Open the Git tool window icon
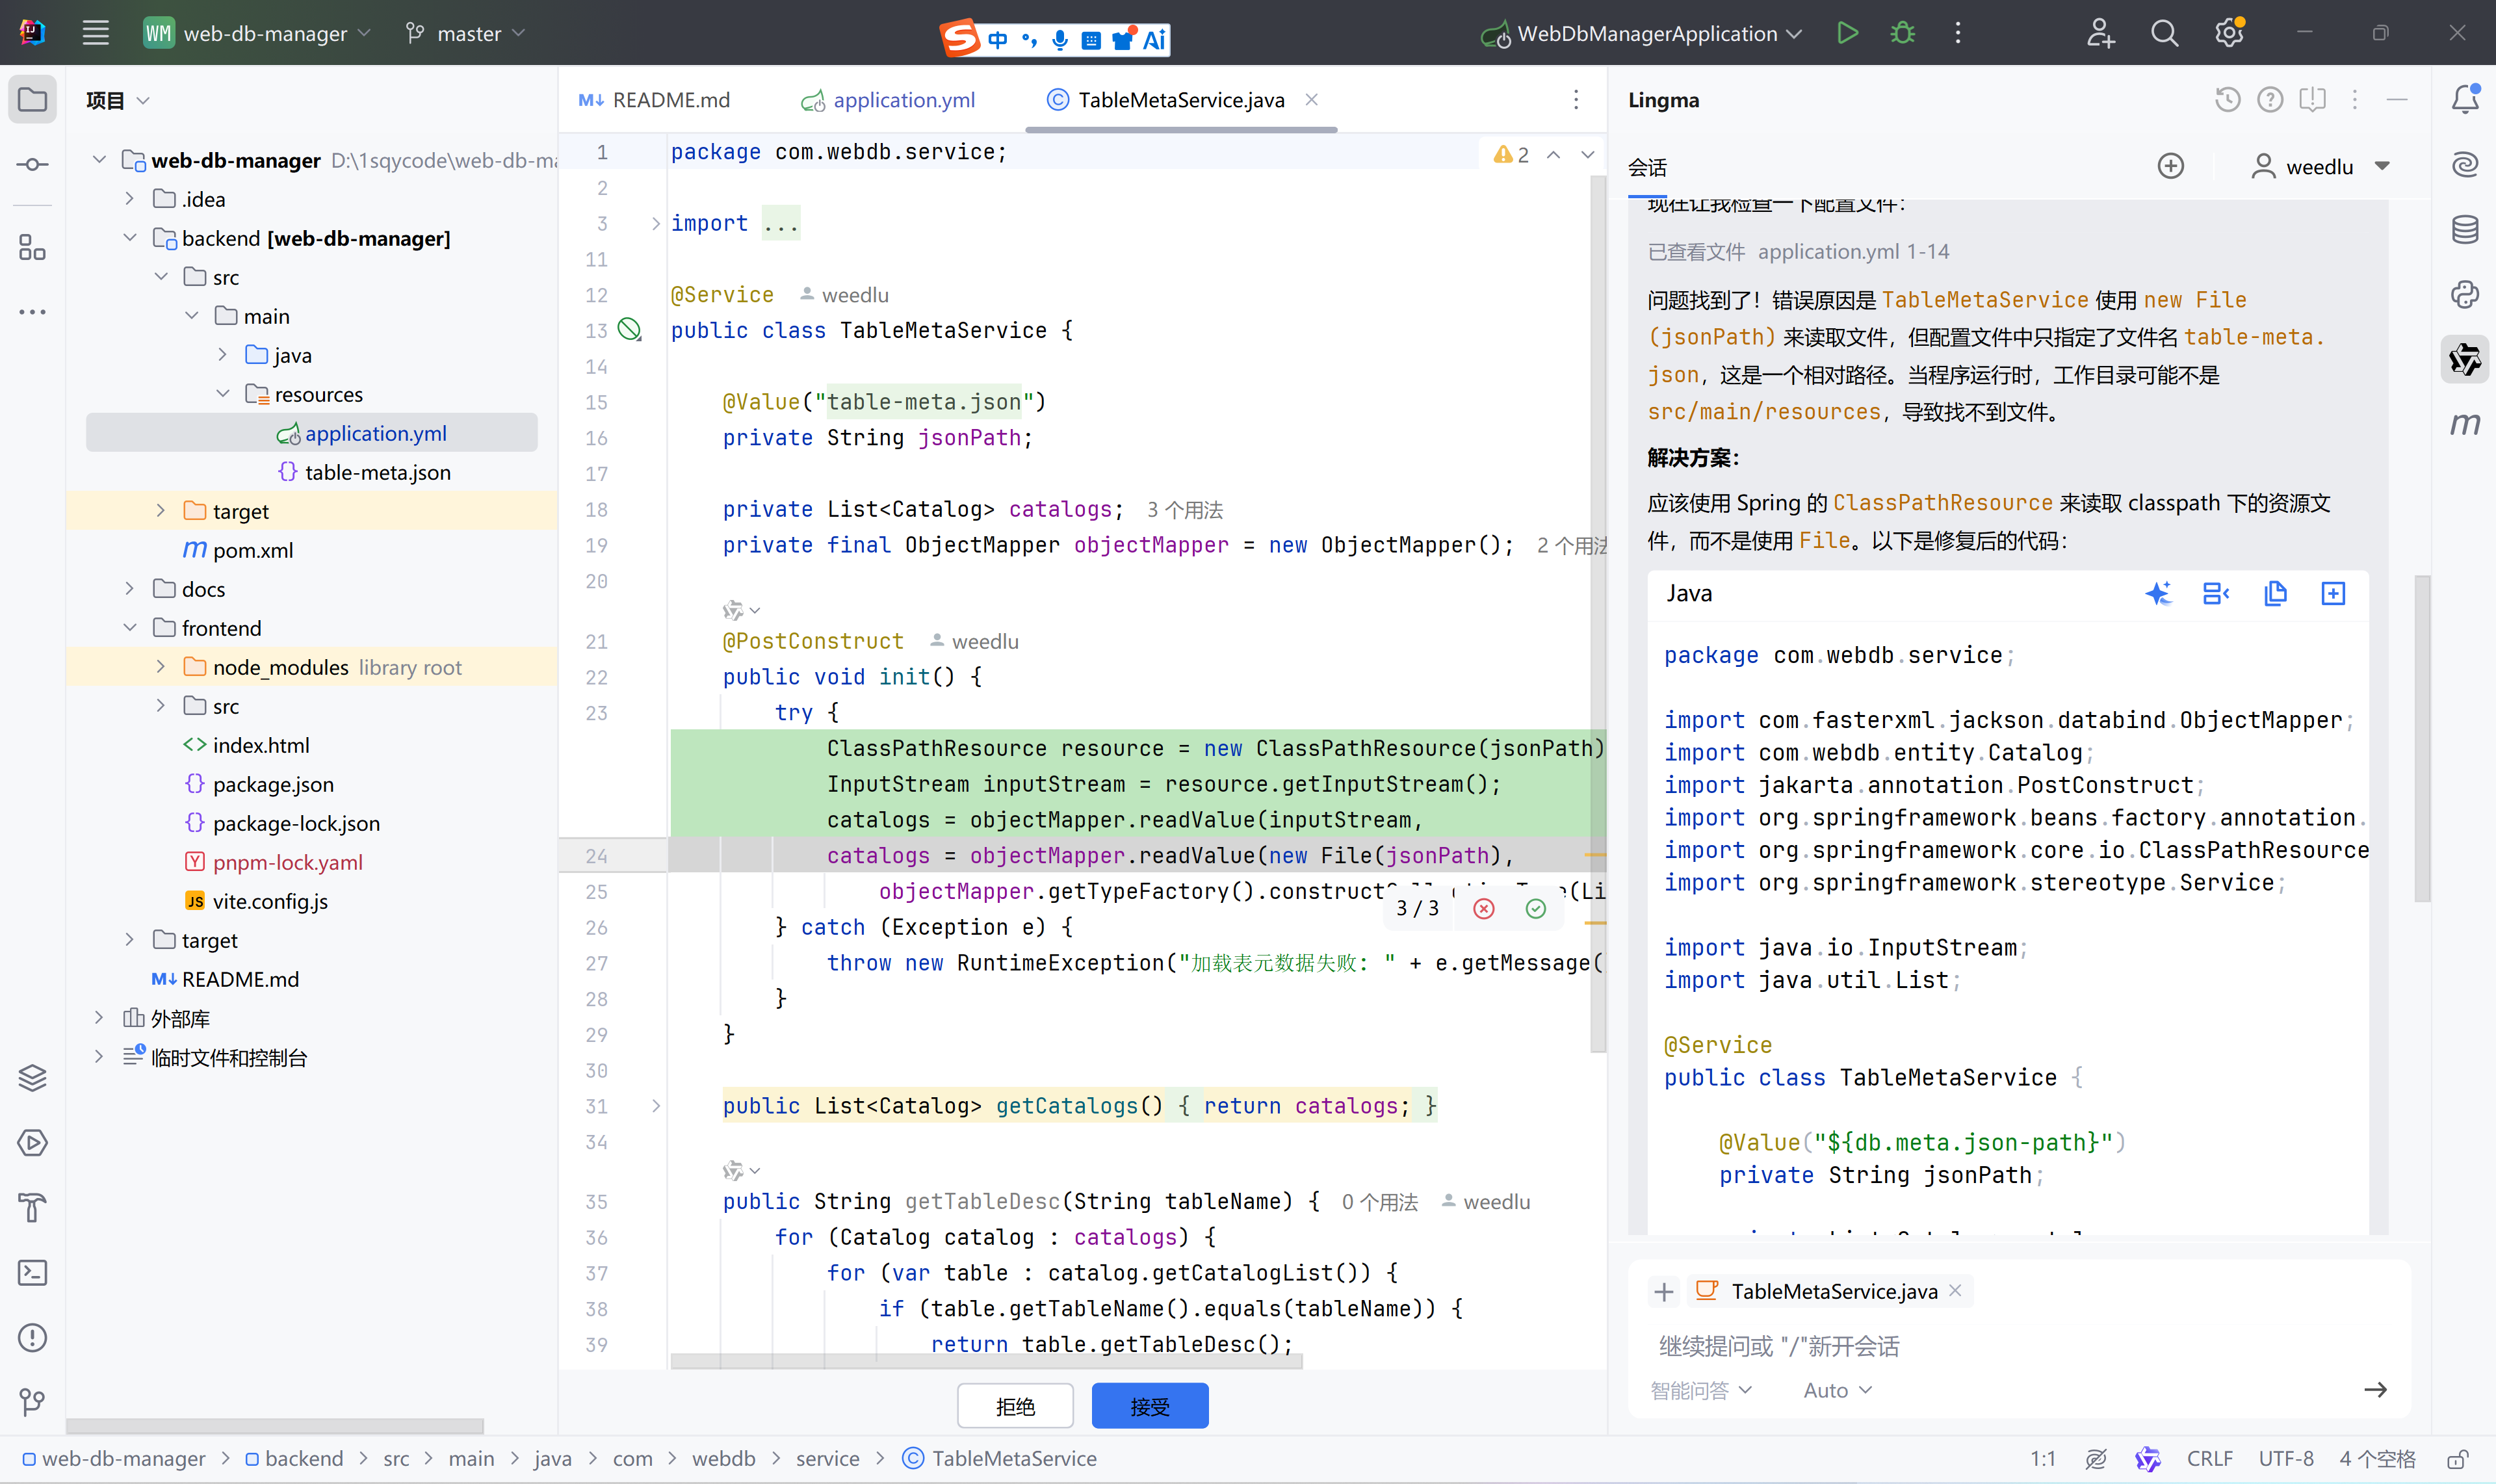Image resolution: width=2496 pixels, height=1484 pixels. pos(32,1402)
